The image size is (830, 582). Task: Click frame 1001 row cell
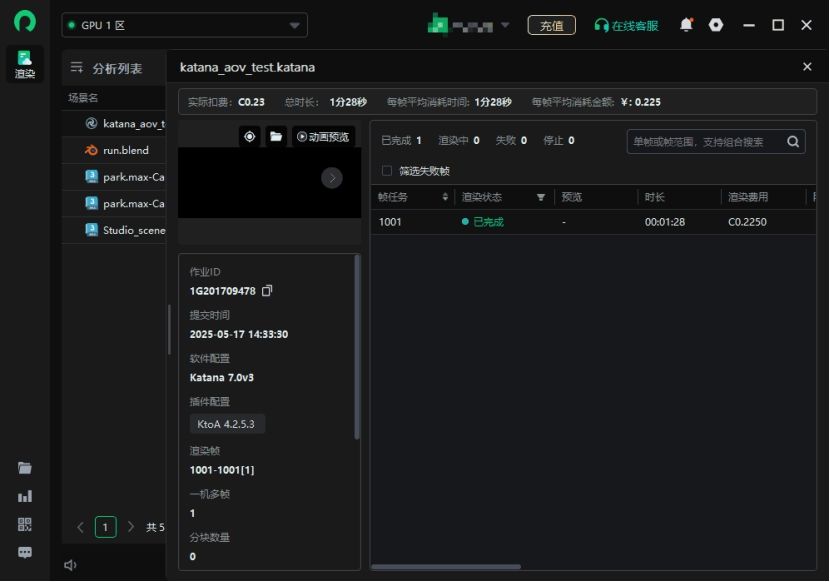(x=390, y=222)
